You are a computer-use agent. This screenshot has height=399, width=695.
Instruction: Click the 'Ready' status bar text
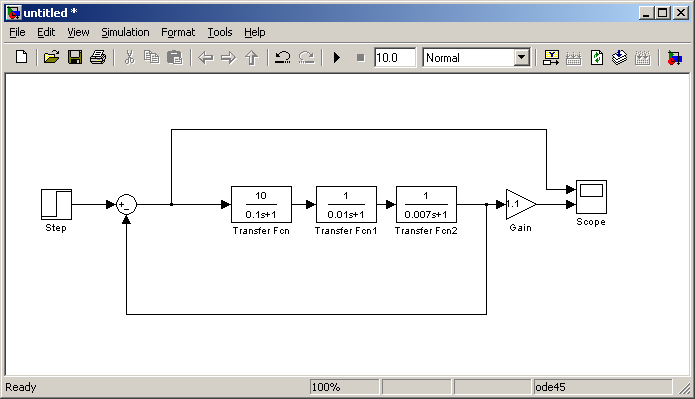tap(20, 387)
